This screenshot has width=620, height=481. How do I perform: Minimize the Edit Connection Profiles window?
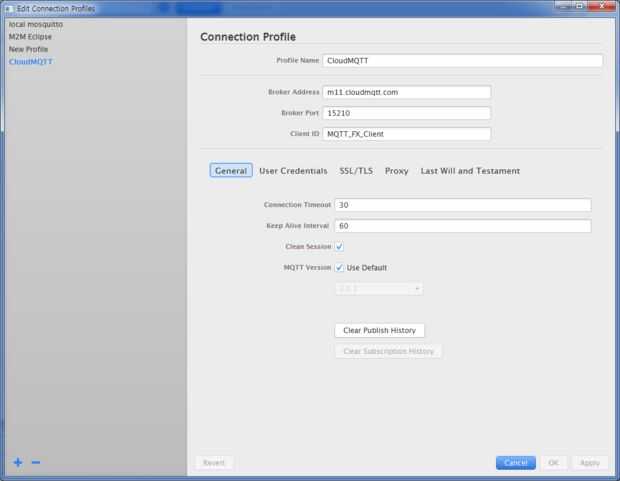pos(563,6)
